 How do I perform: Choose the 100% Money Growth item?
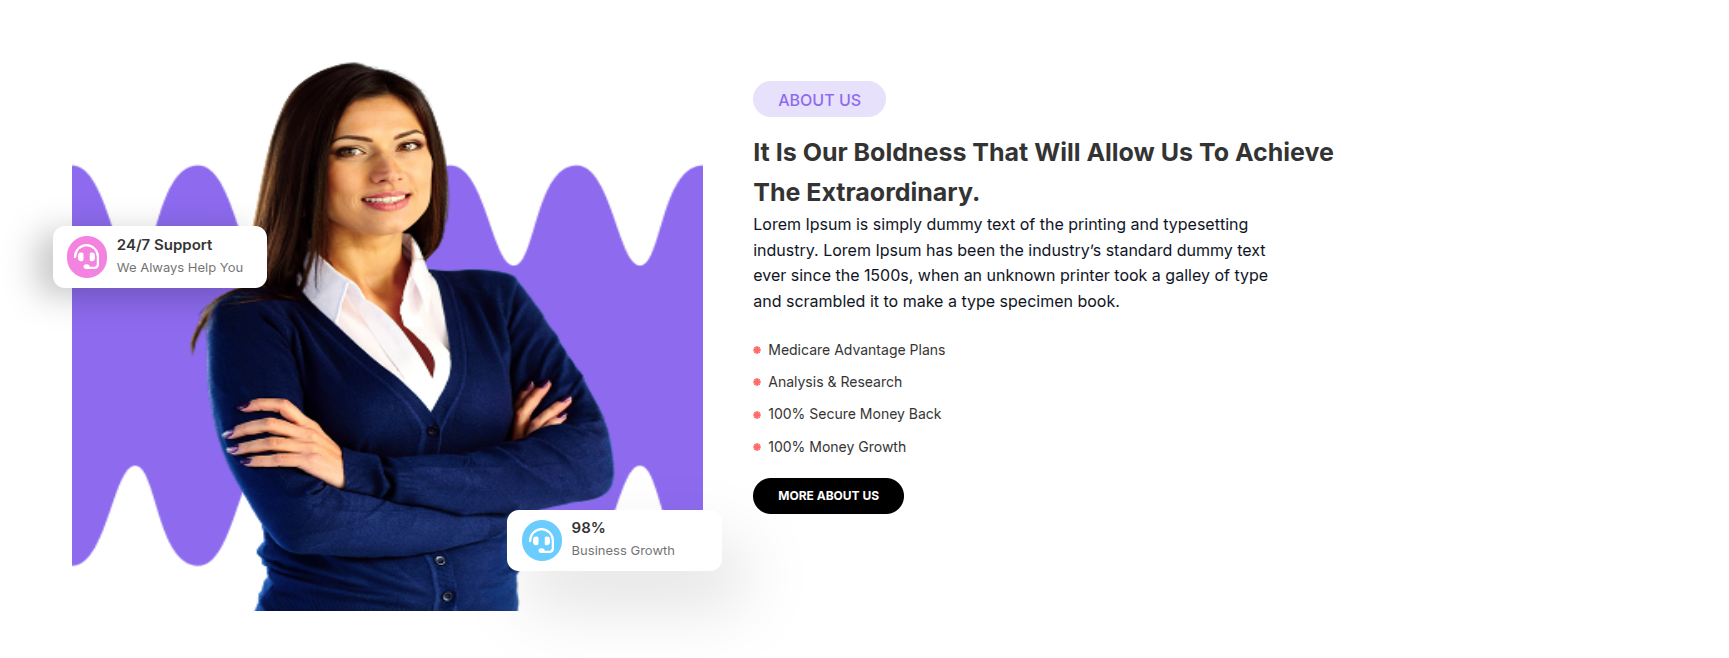click(x=837, y=447)
